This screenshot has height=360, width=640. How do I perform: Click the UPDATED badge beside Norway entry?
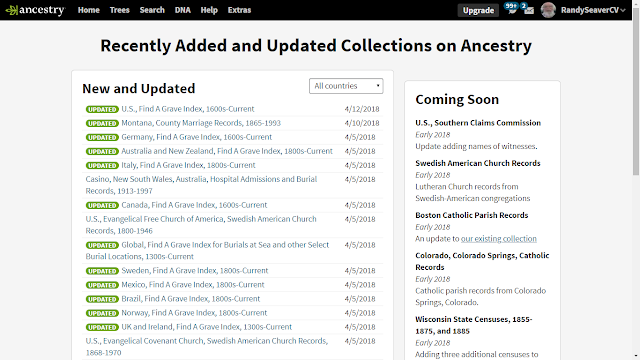pos(102,313)
